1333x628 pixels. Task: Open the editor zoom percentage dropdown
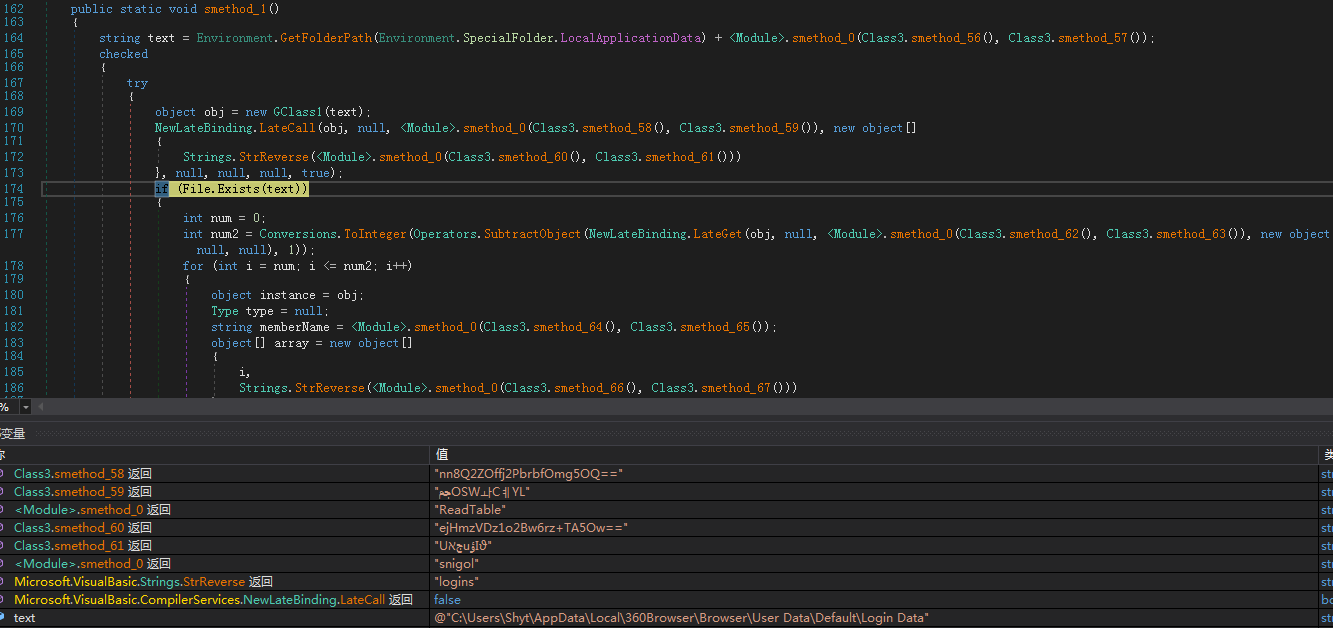click(25, 407)
